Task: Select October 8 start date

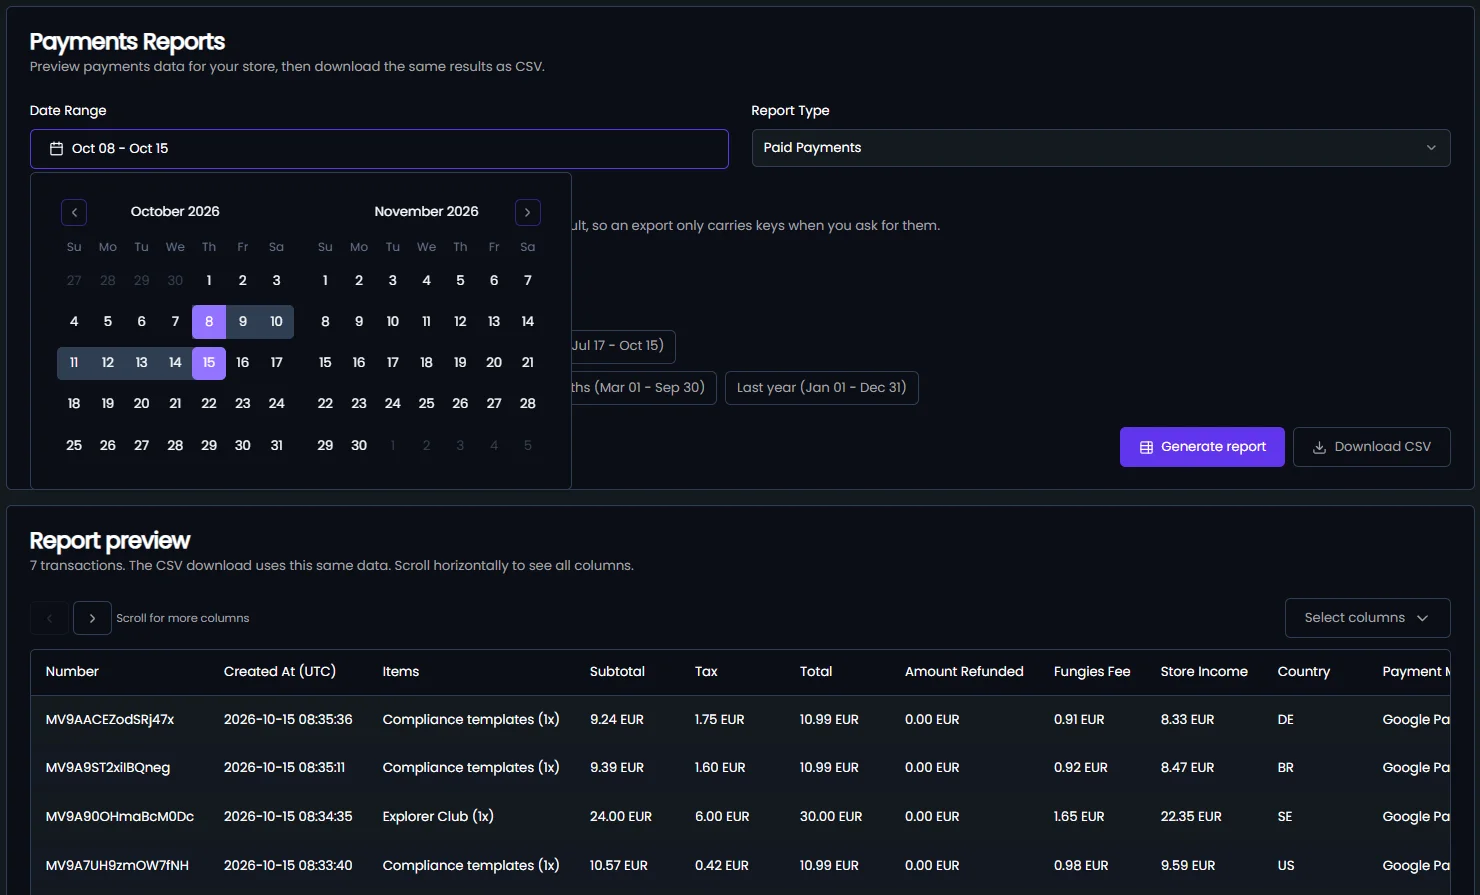Action: pyautogui.click(x=209, y=322)
